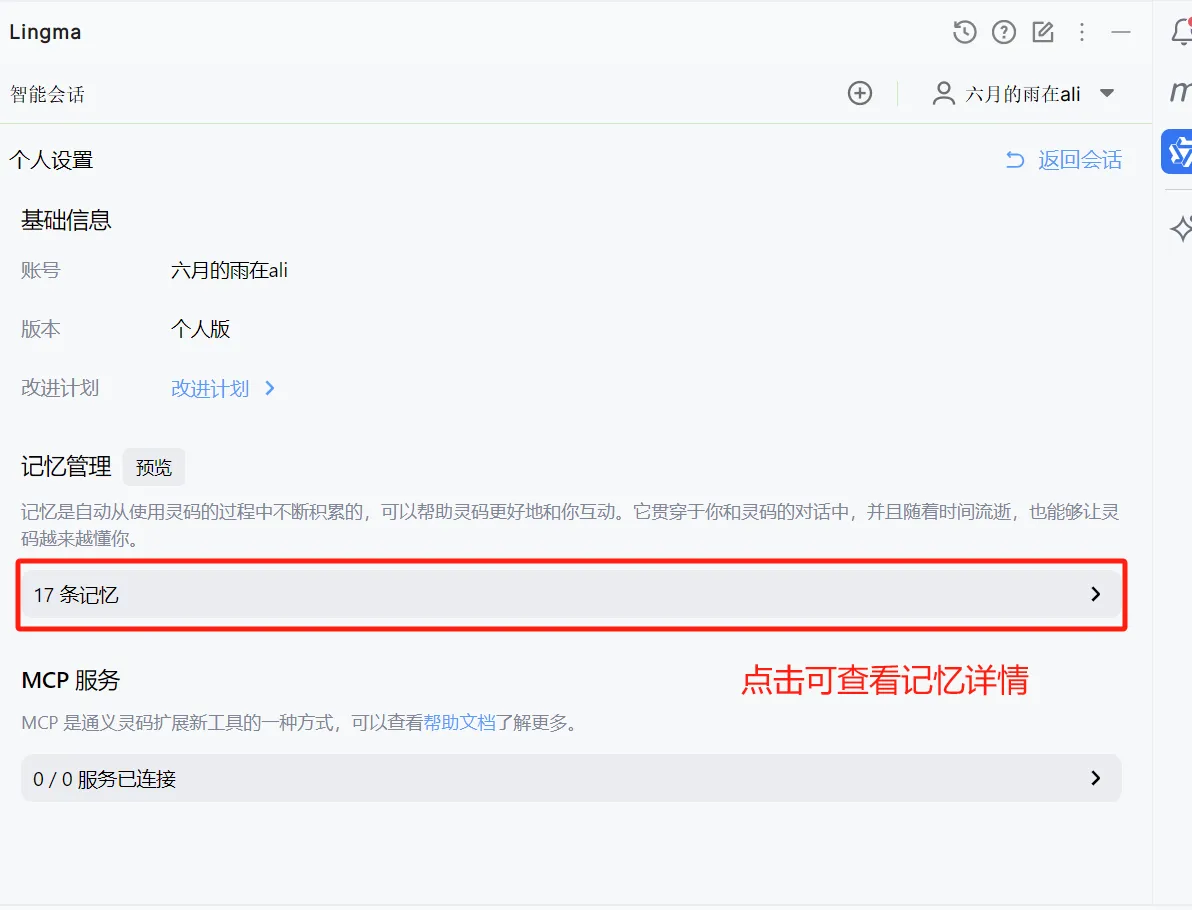Viewport: 1192px width, 910px height.
Task: Click the 预览 badge beside 记忆管理
Action: pyautogui.click(x=154, y=467)
